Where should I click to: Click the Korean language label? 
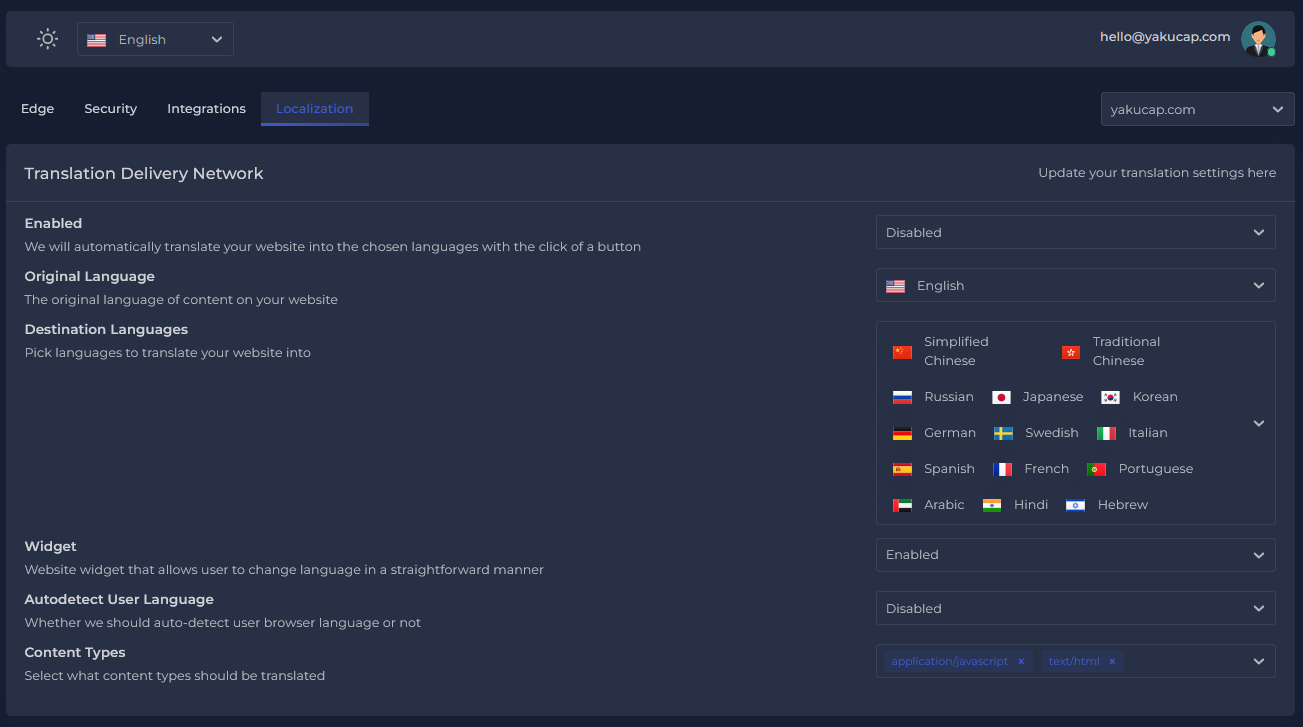[x=1155, y=397]
